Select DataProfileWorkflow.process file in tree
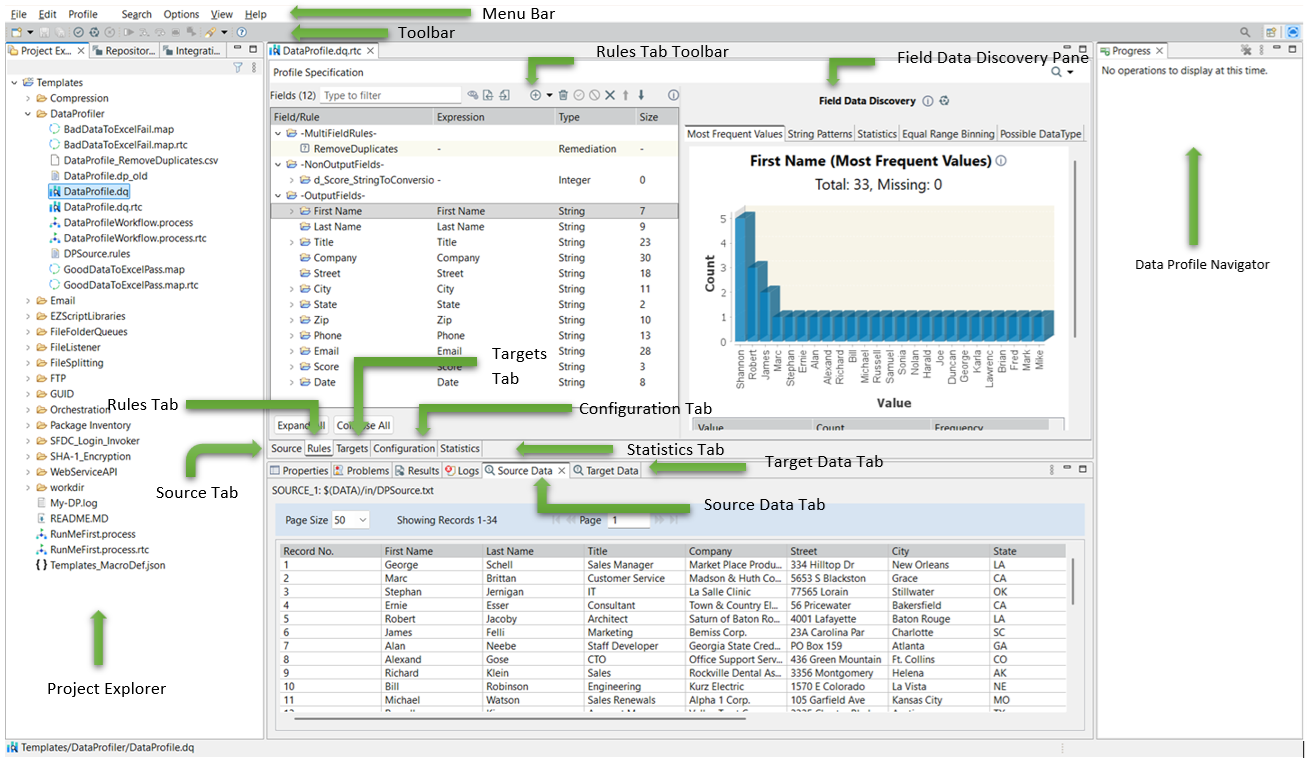Screen dimensions: 1313x762 128,223
